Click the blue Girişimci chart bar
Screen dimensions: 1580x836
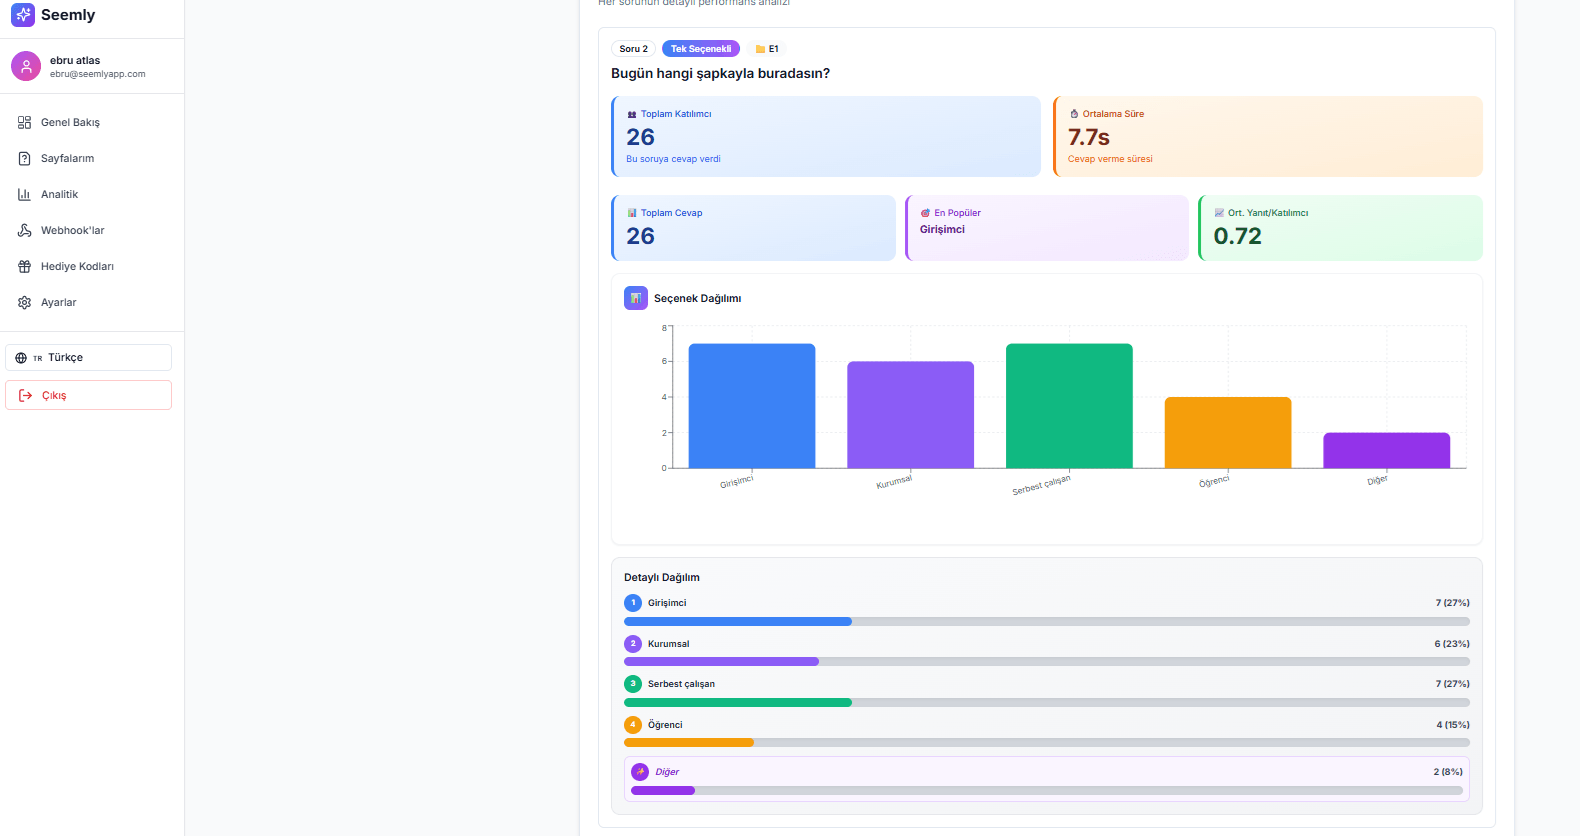point(752,406)
